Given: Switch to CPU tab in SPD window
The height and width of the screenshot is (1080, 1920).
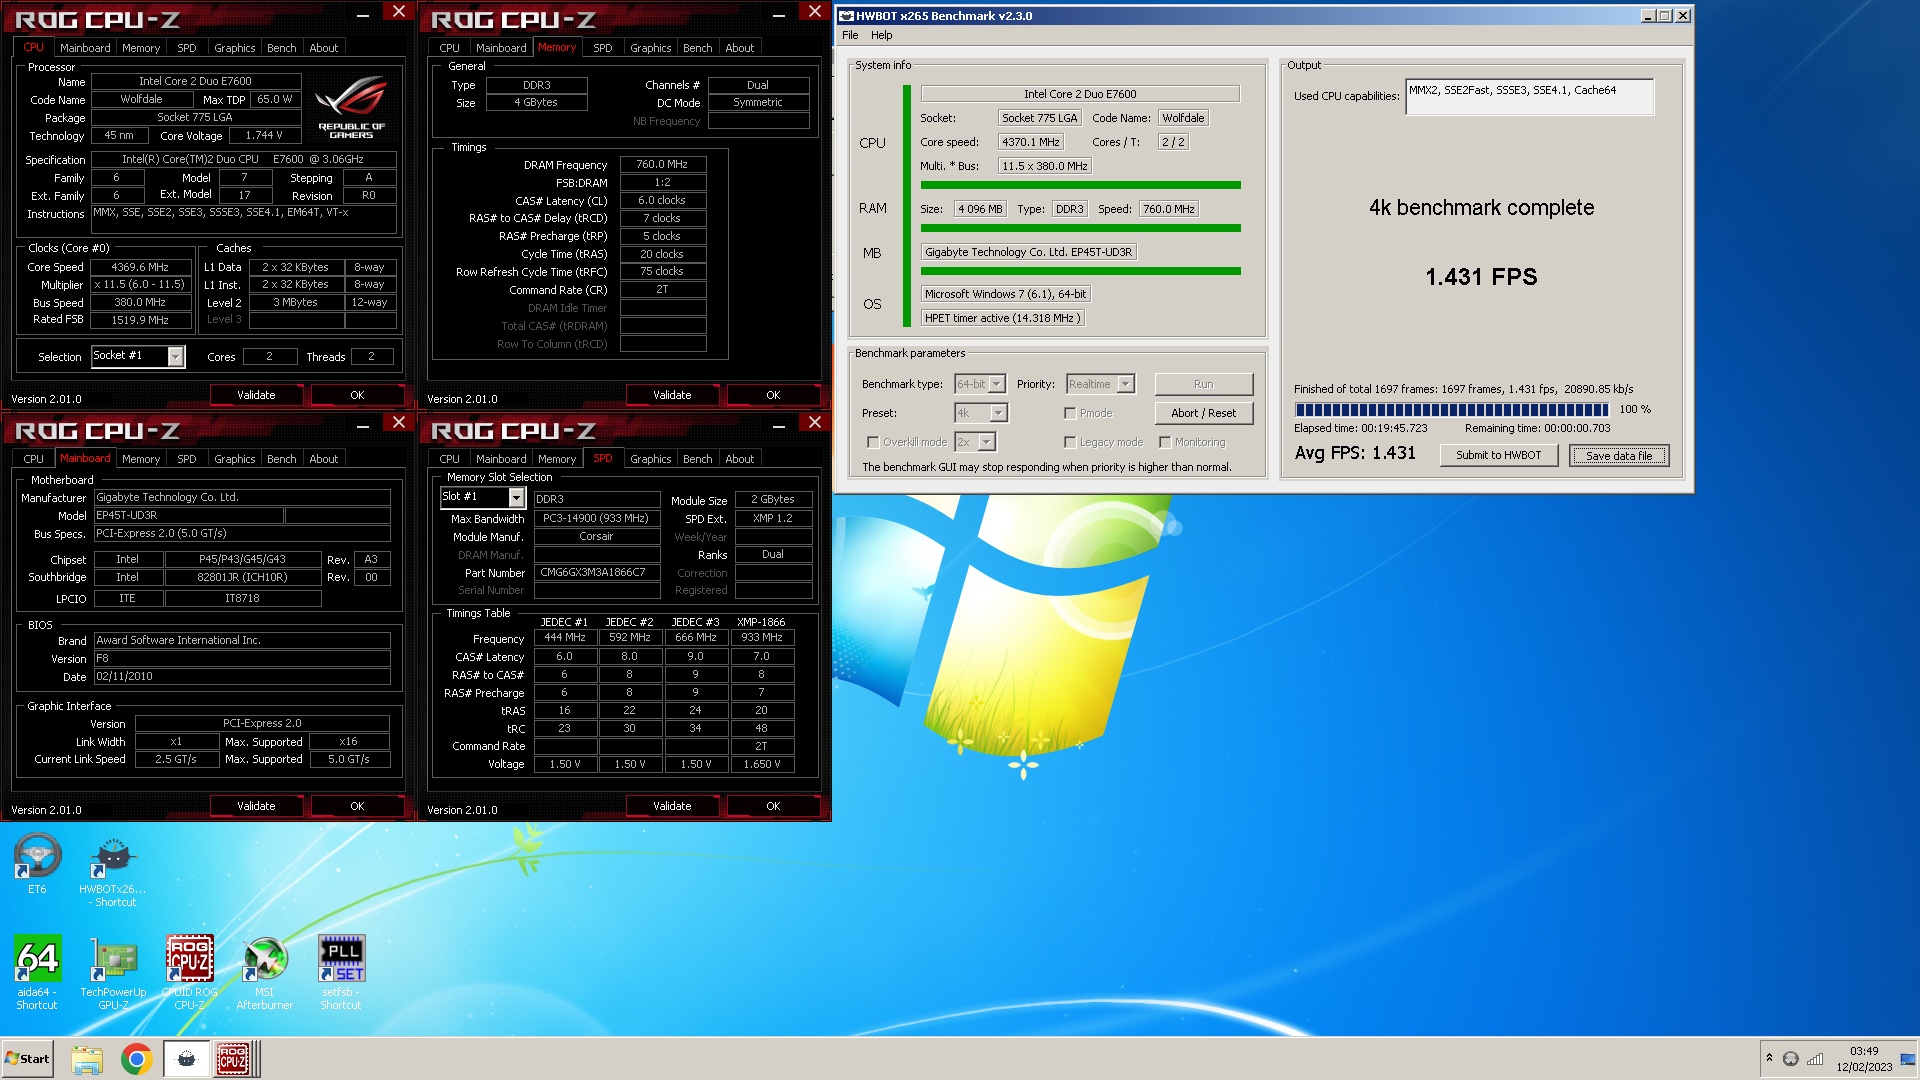Looking at the screenshot, I should (449, 459).
